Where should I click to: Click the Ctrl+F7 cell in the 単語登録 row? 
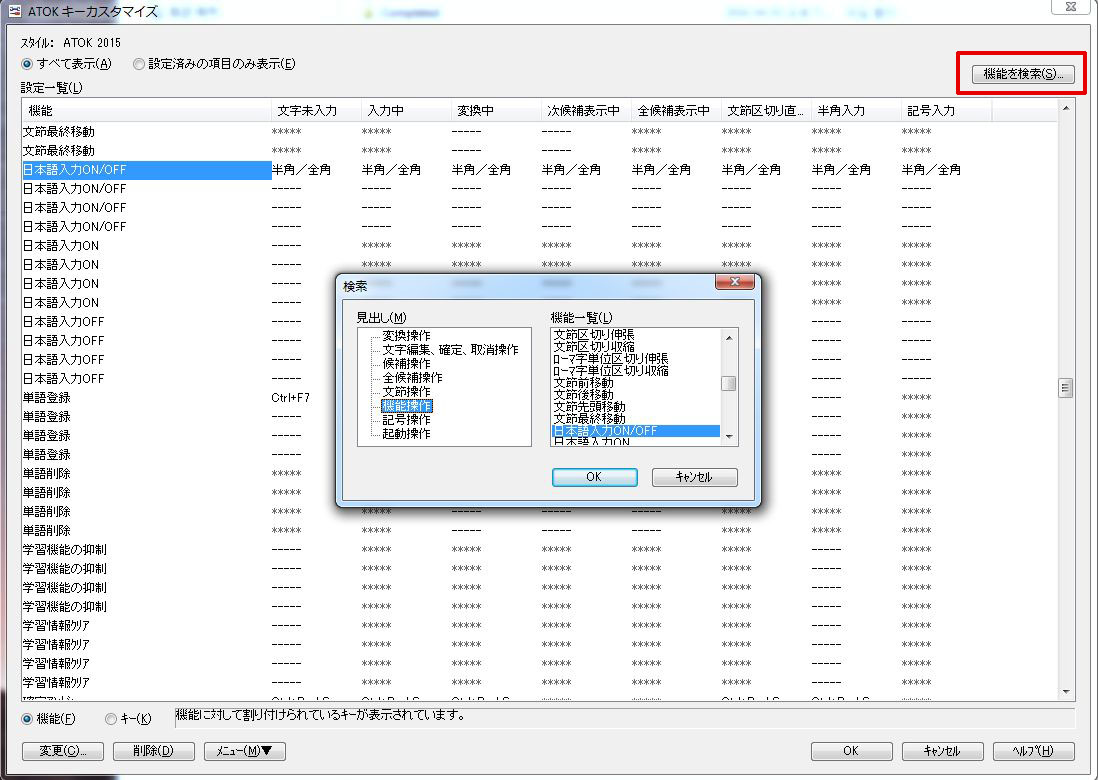click(x=291, y=398)
